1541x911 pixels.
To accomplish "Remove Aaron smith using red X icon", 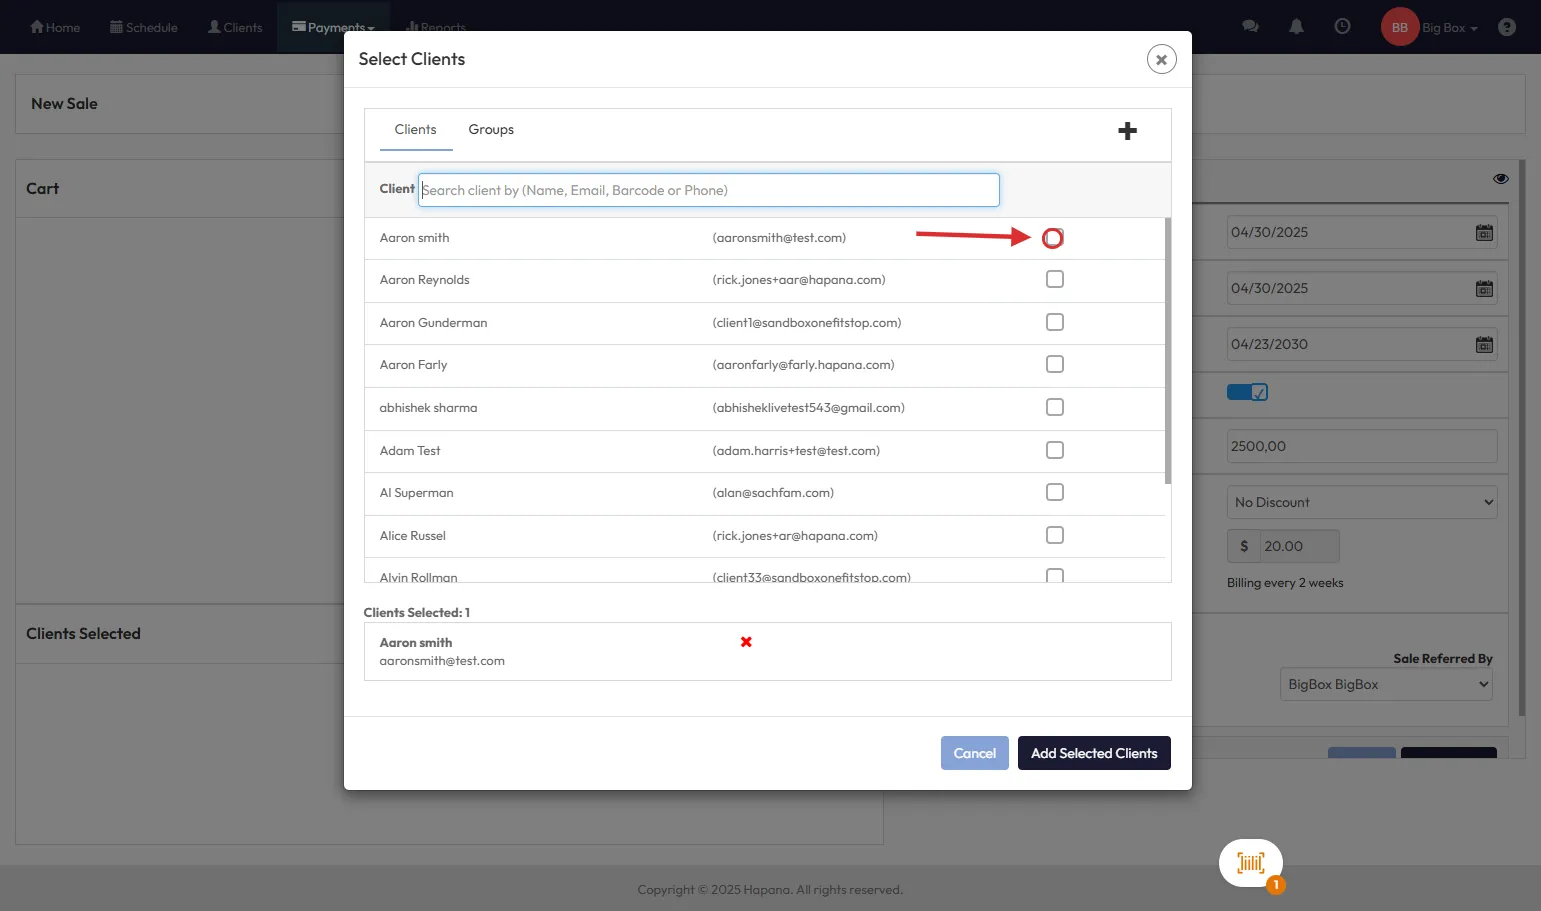I will [746, 642].
